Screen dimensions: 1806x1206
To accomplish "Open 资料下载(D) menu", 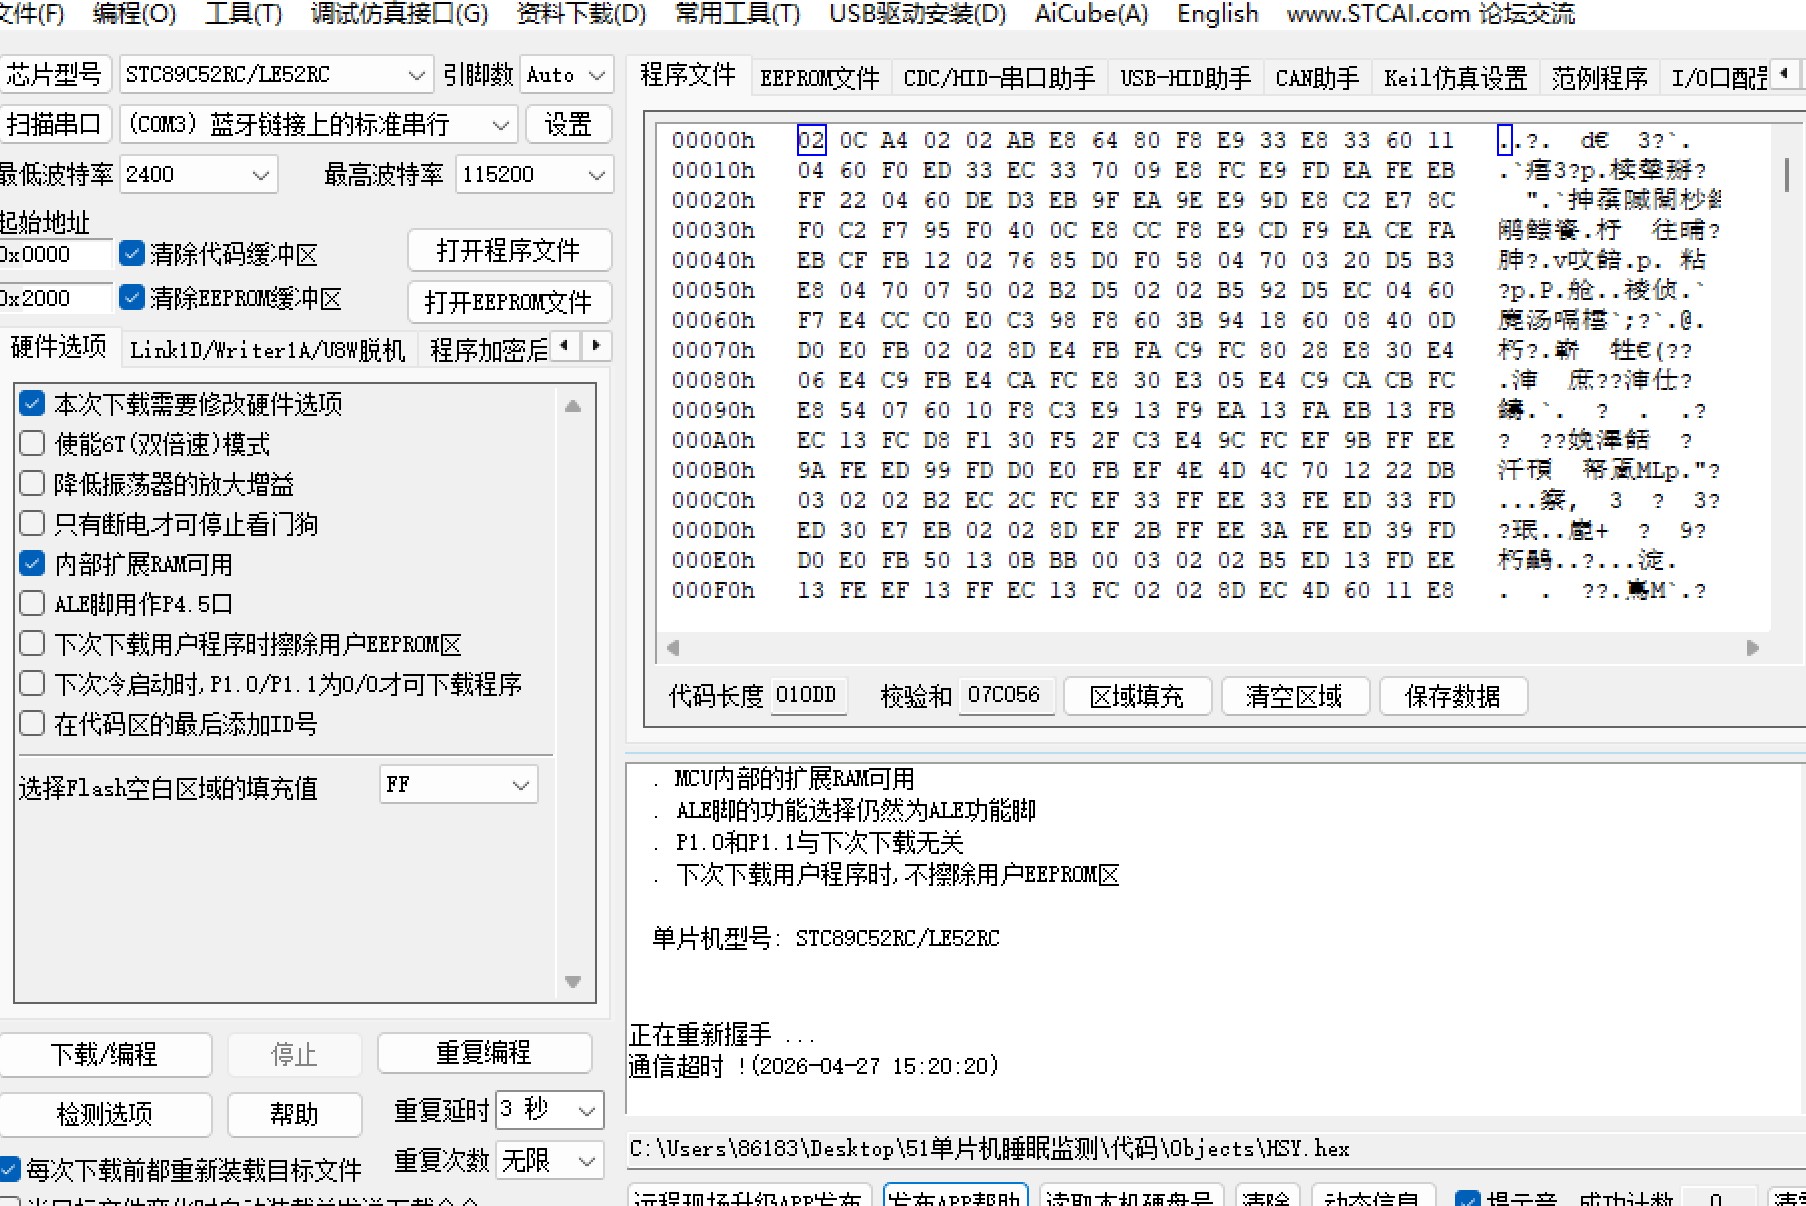I will coord(581,14).
